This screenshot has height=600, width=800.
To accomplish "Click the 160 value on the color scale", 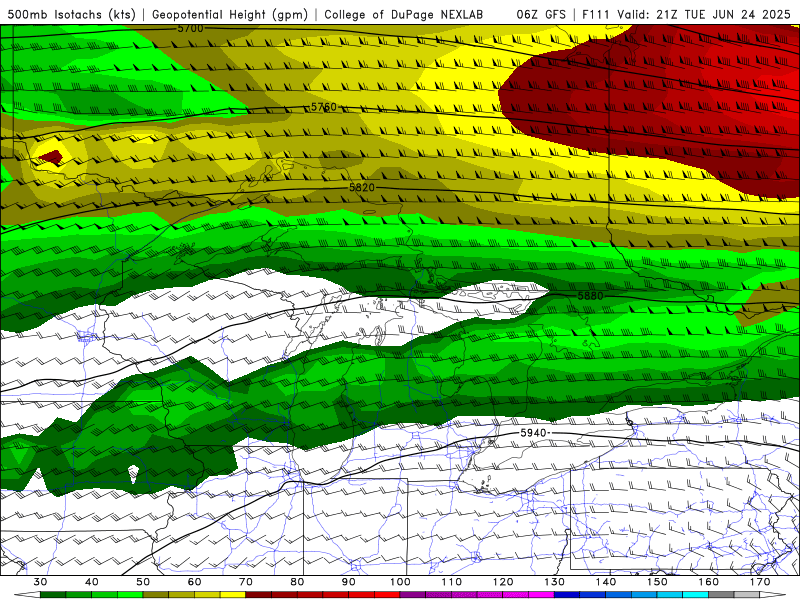I will point(709,582).
